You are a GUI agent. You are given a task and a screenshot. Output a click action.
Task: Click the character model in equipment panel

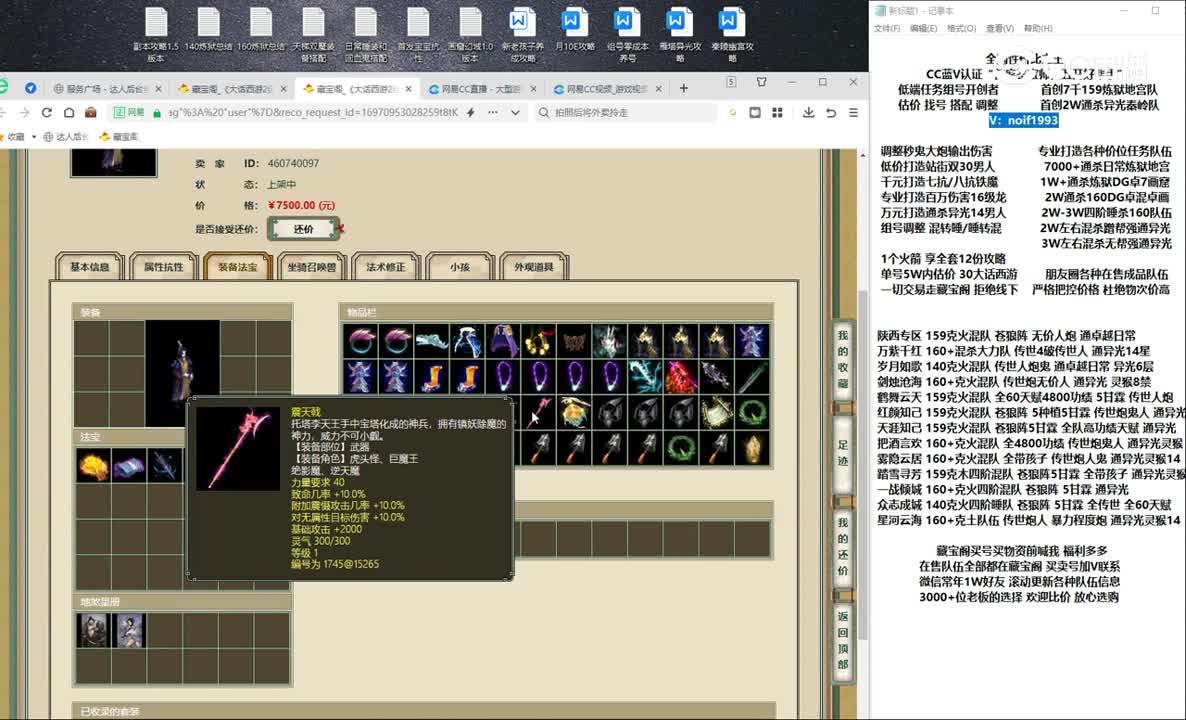point(182,374)
